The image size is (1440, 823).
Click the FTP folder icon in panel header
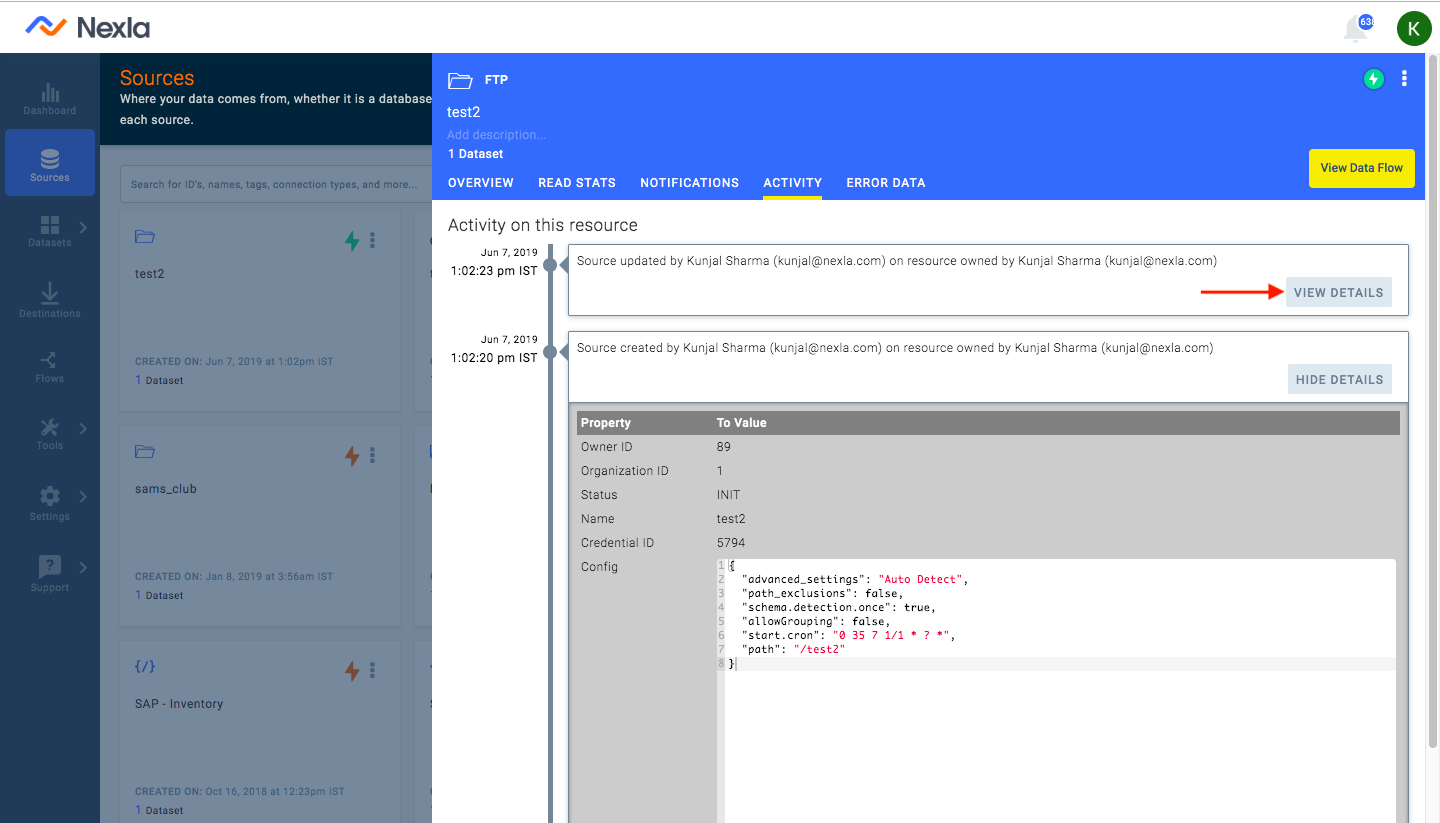click(x=460, y=80)
